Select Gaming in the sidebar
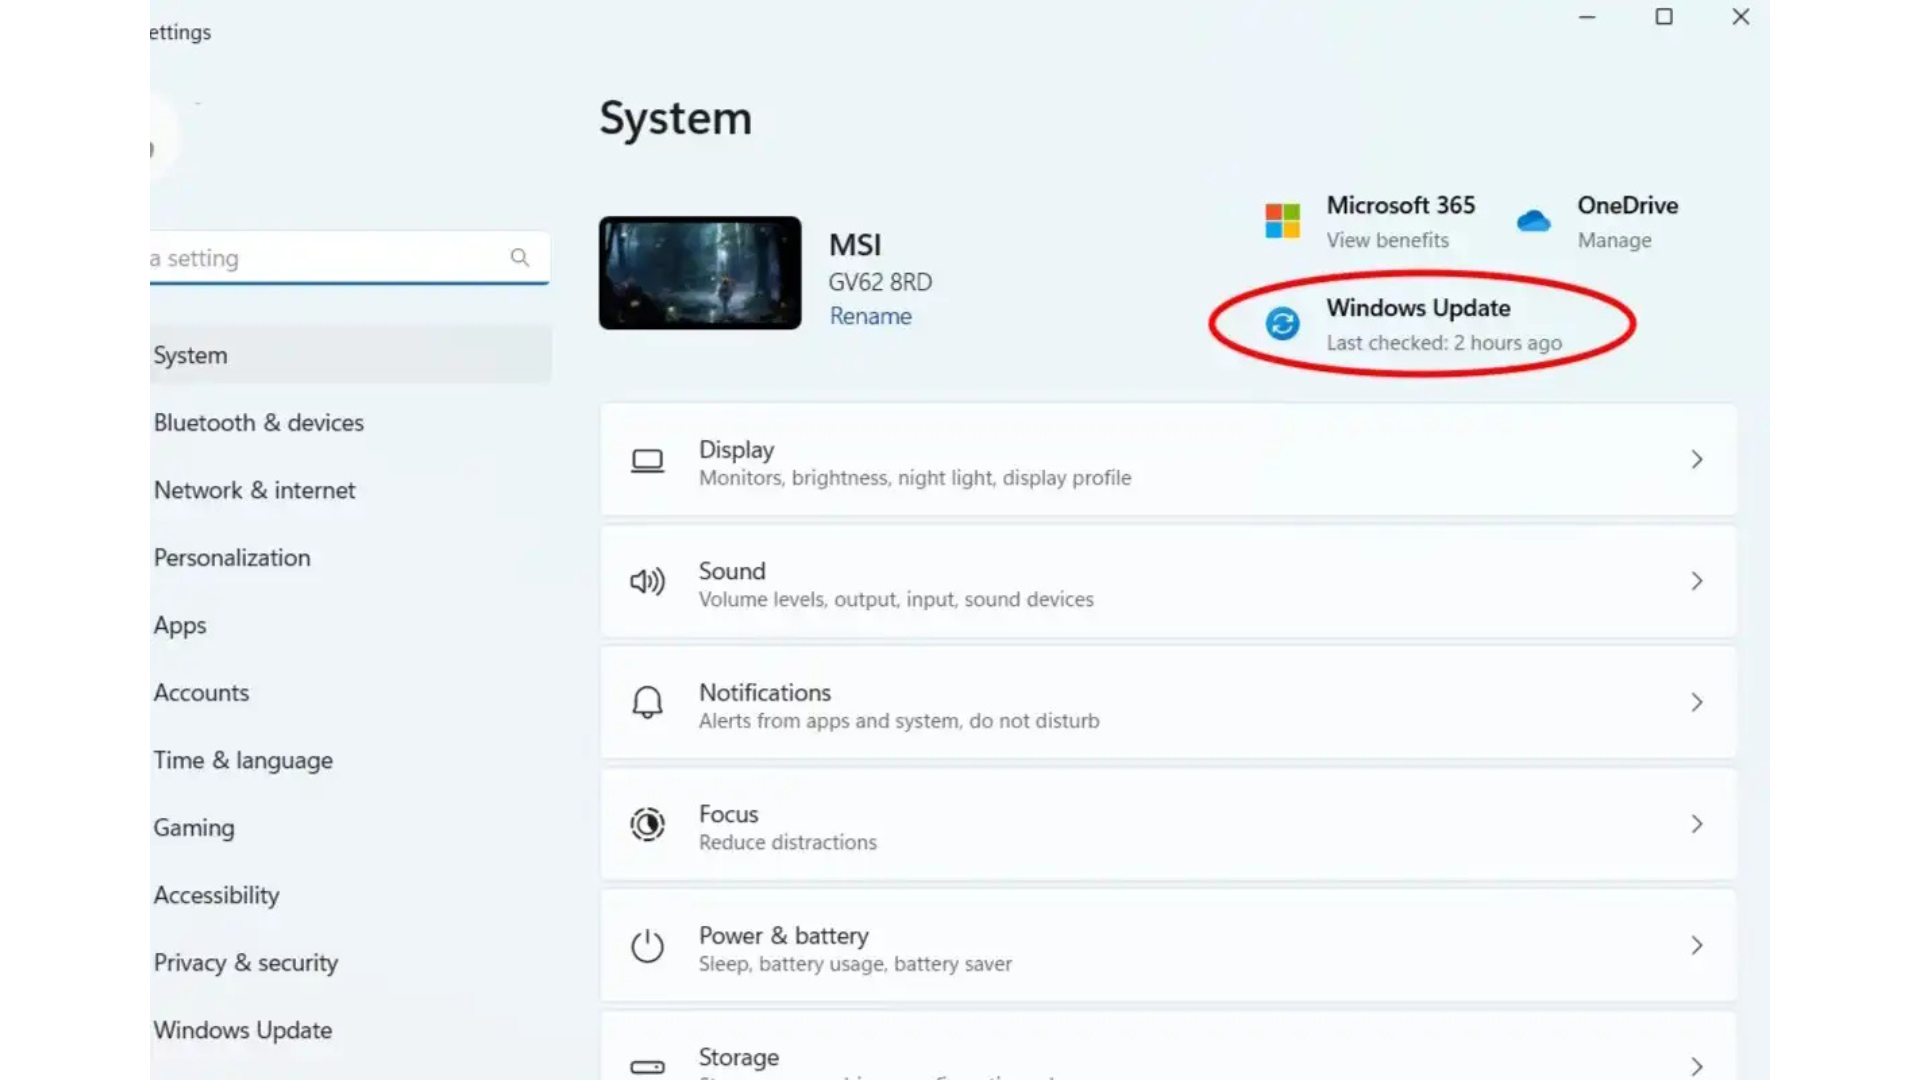The image size is (1920, 1080). pyautogui.click(x=194, y=827)
